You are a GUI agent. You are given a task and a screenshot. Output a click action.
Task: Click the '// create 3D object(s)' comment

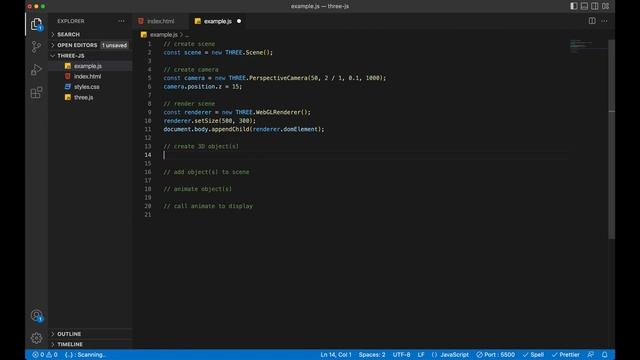pyautogui.click(x=201, y=146)
